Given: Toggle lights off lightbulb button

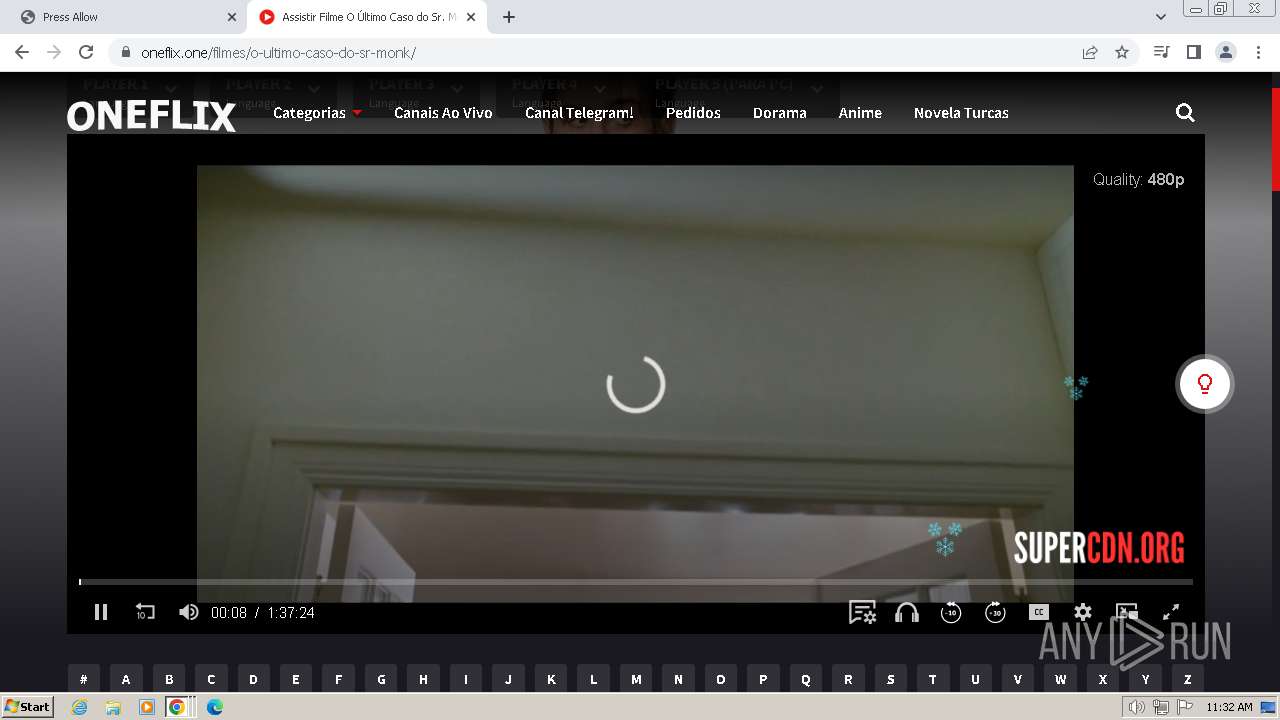Looking at the screenshot, I should [1205, 384].
